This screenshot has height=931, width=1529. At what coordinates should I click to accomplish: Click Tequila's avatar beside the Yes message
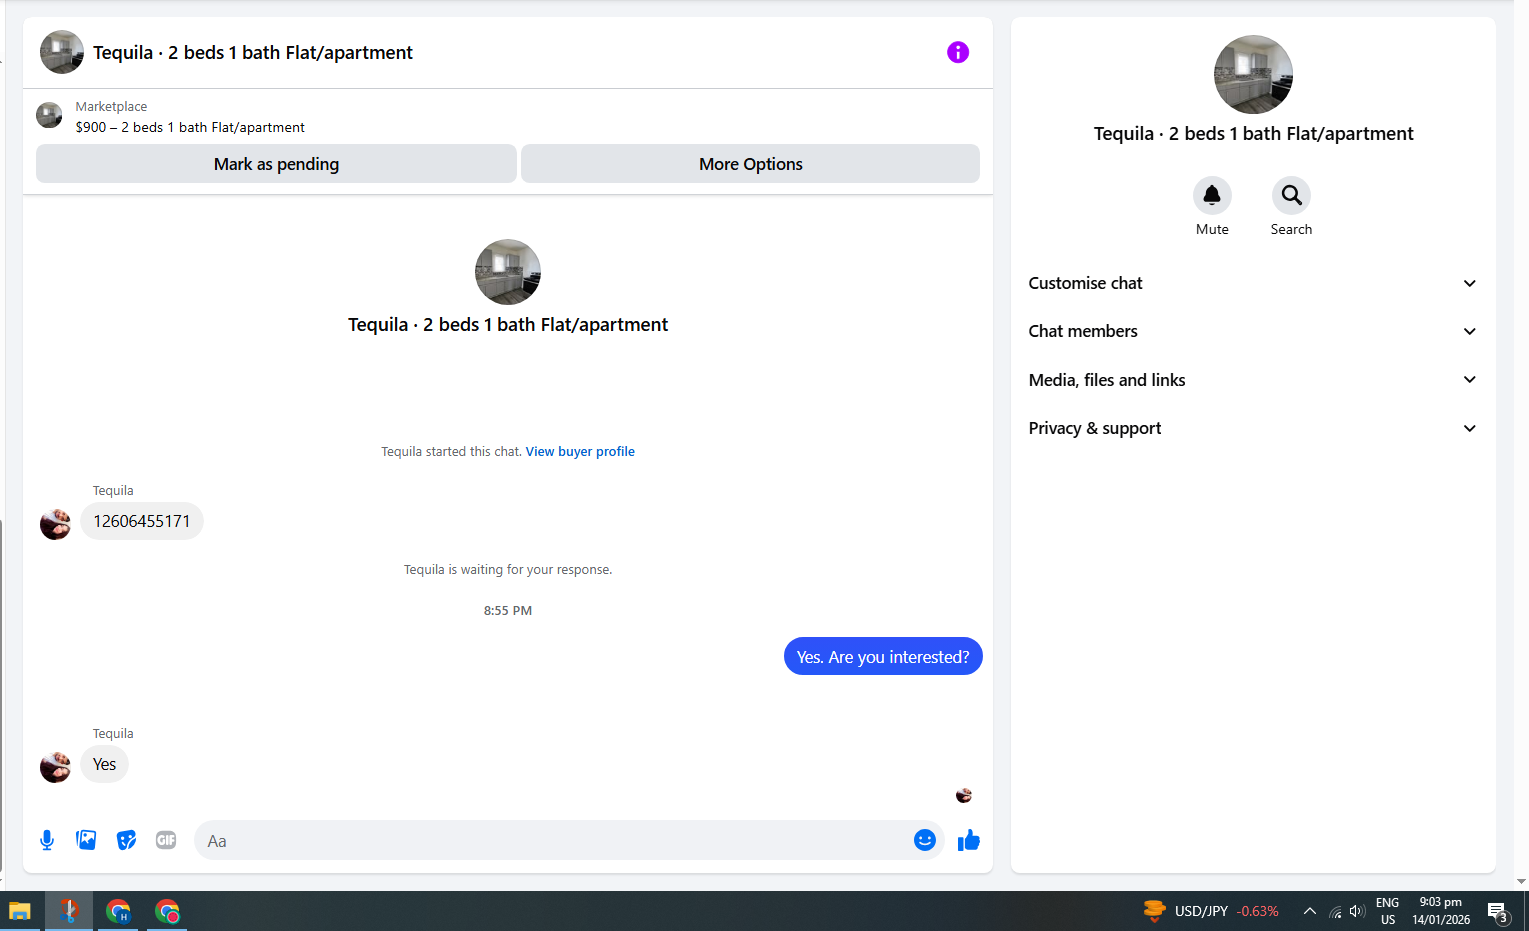[55, 766]
